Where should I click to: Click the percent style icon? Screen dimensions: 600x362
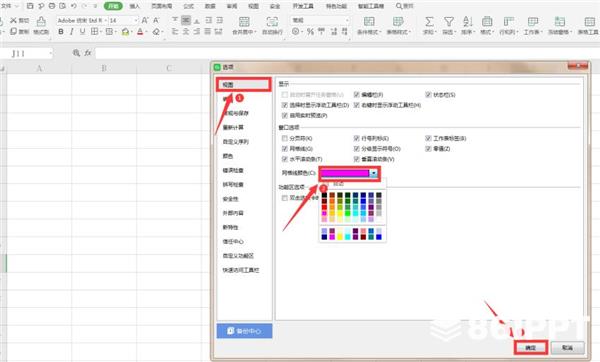pos(310,32)
